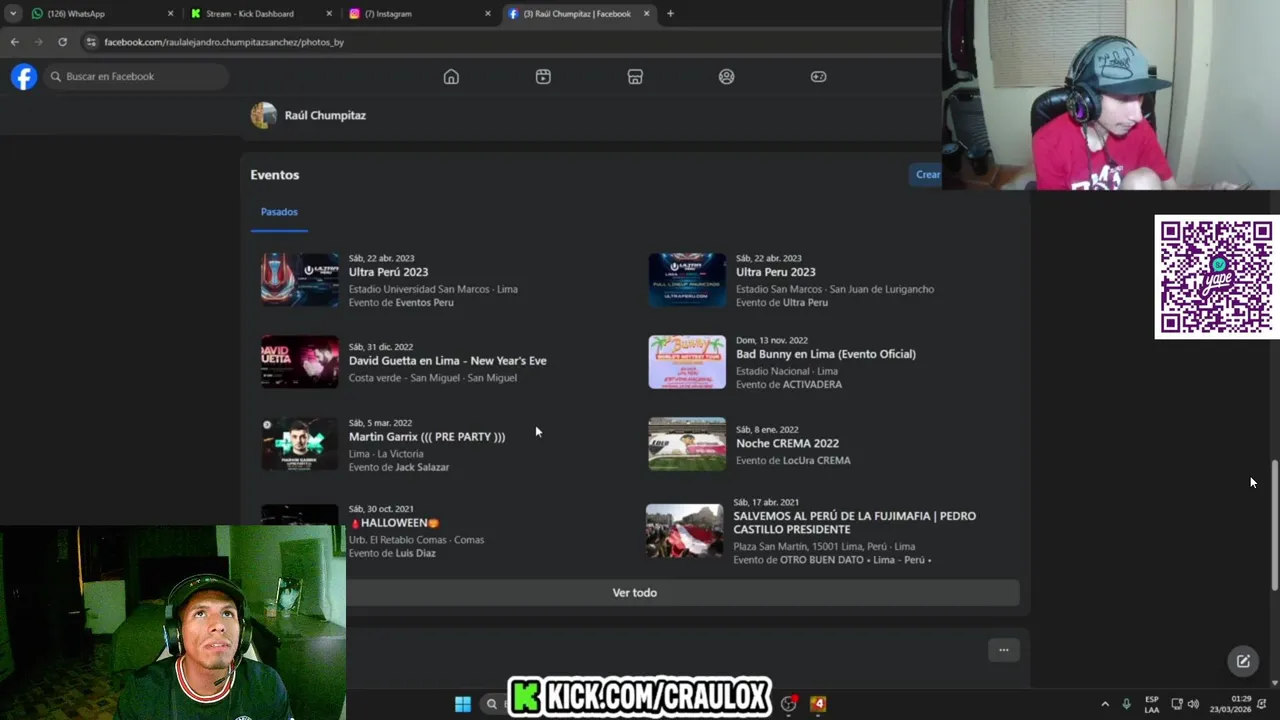Click the Eventos section heading
Viewport: 1280px width, 720px height.
tap(275, 175)
